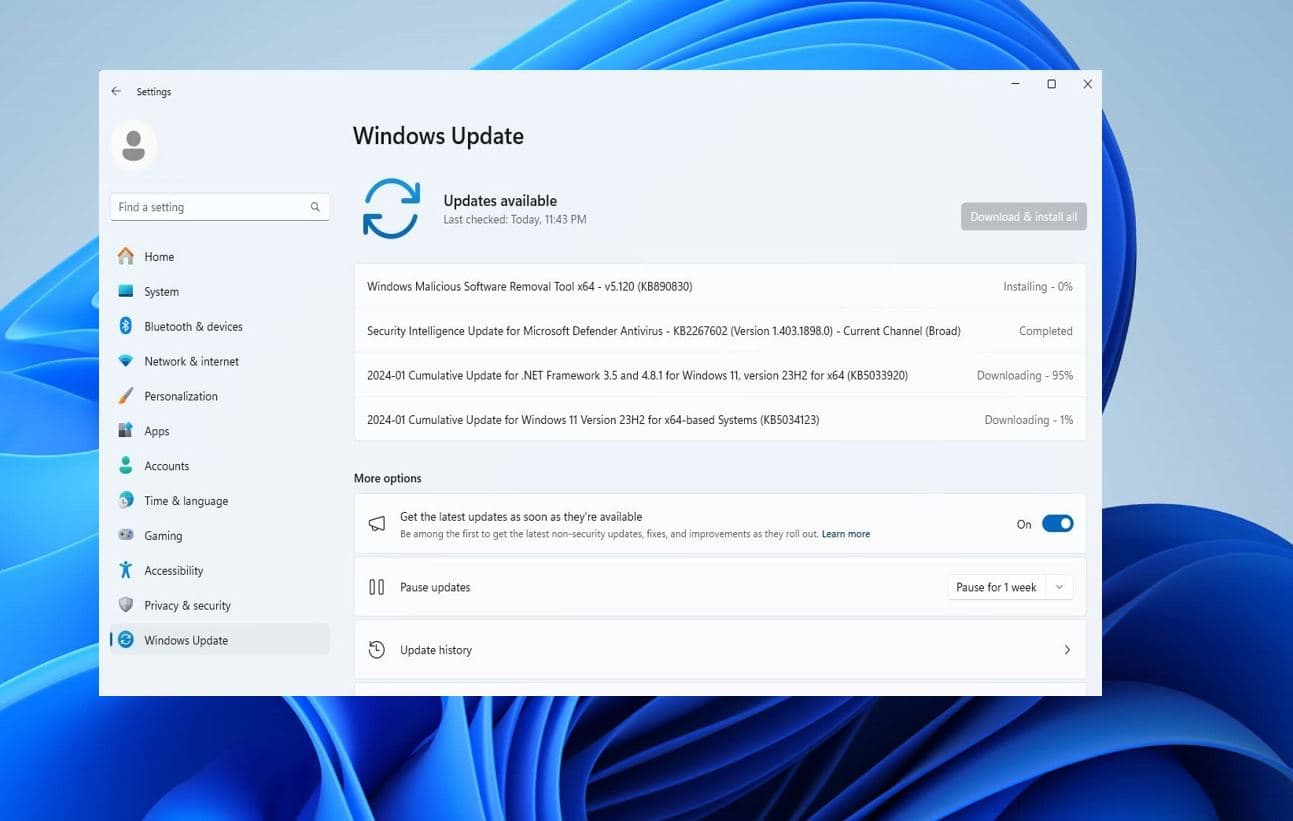This screenshot has width=1293, height=821.
Task: Open Bluetooth & devices settings
Action: (x=127, y=326)
